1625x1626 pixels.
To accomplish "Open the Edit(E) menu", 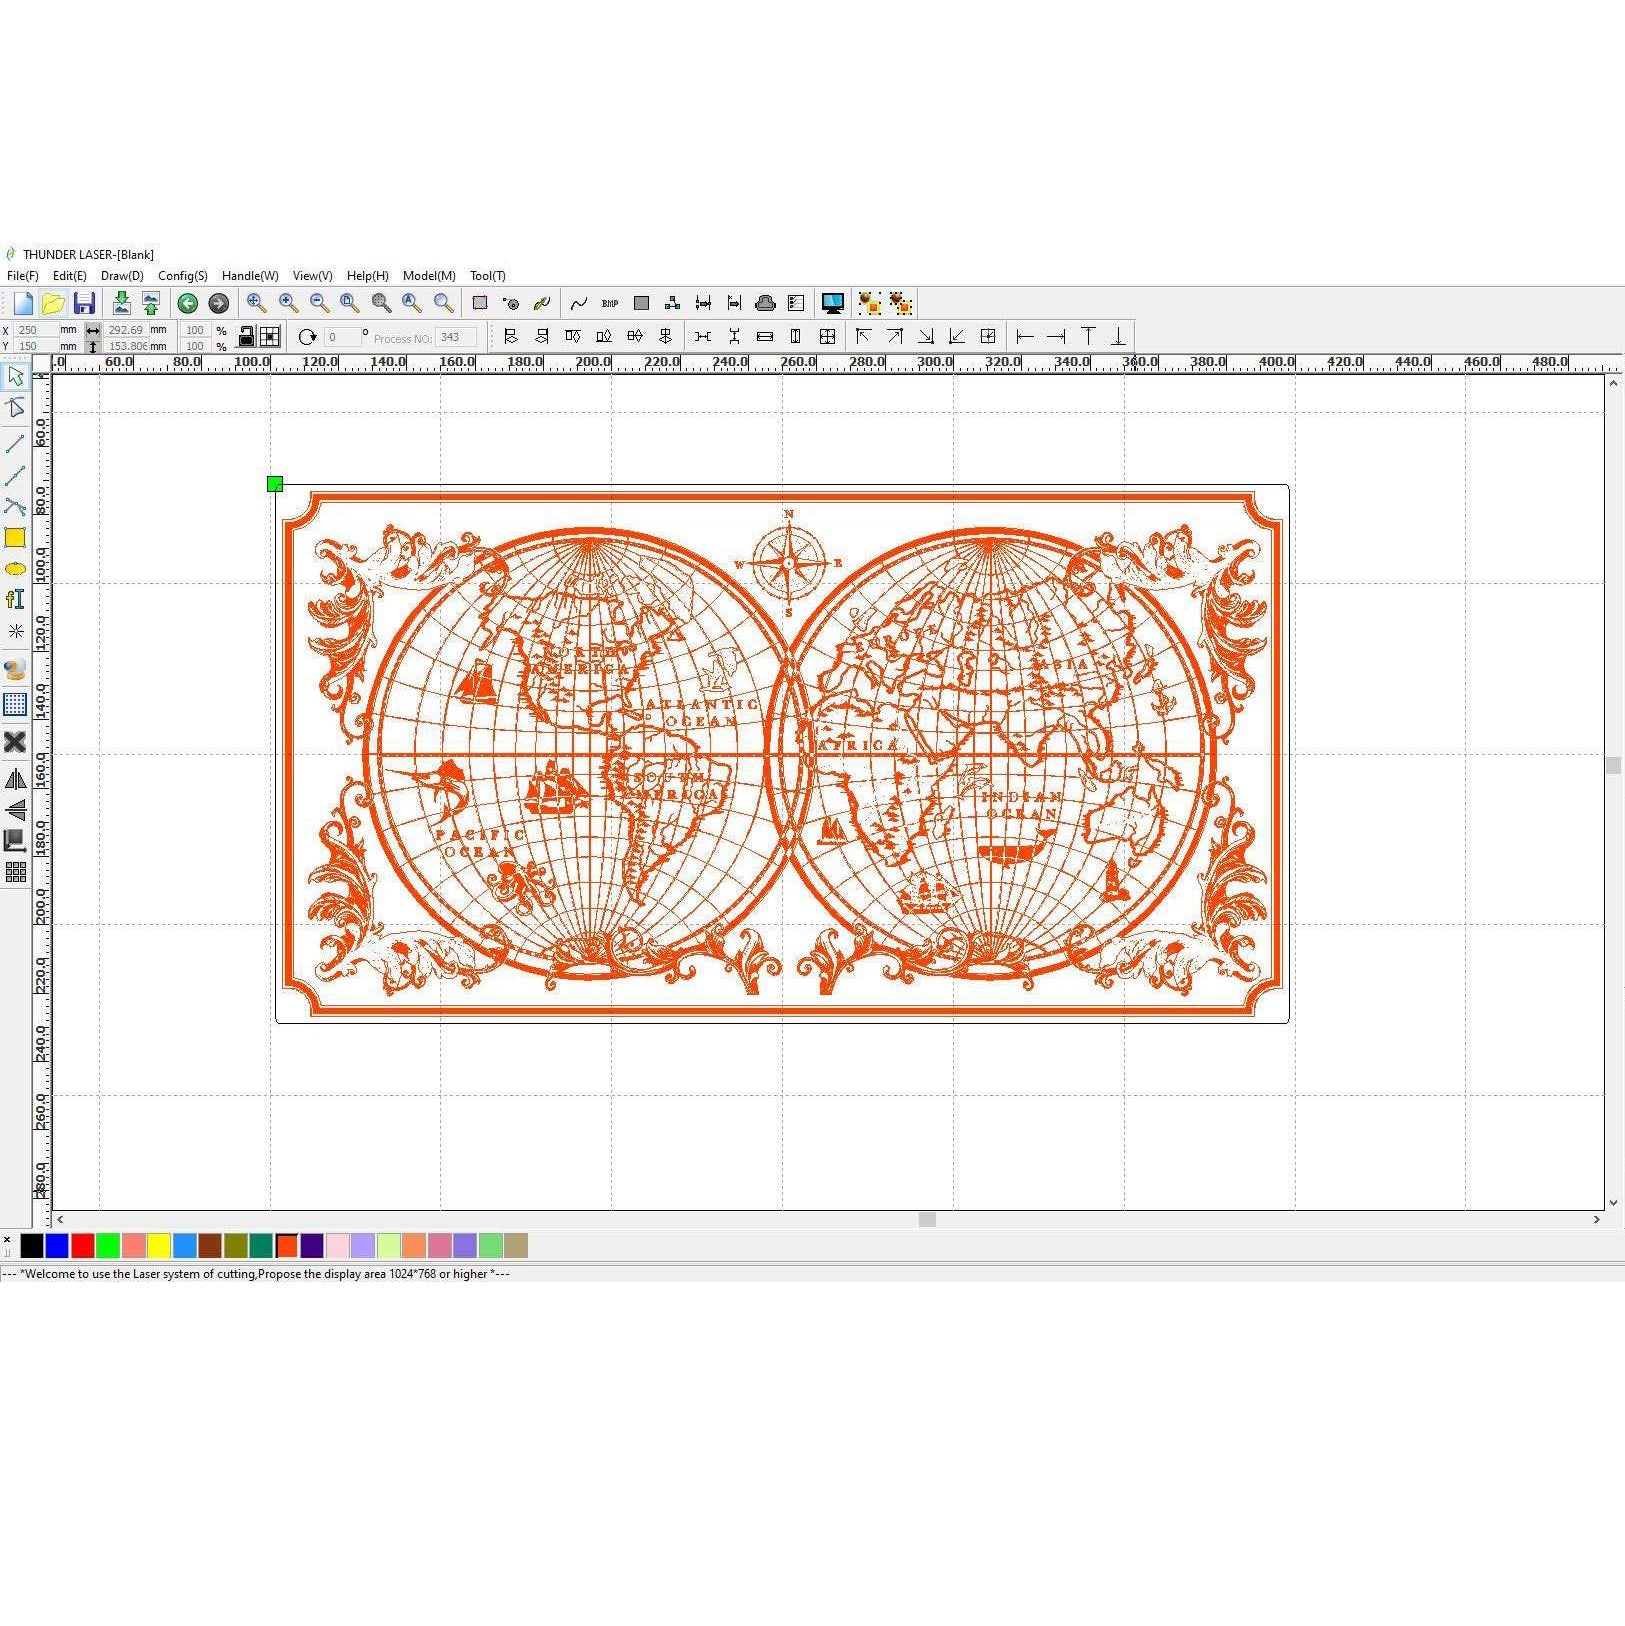I will coord(69,276).
